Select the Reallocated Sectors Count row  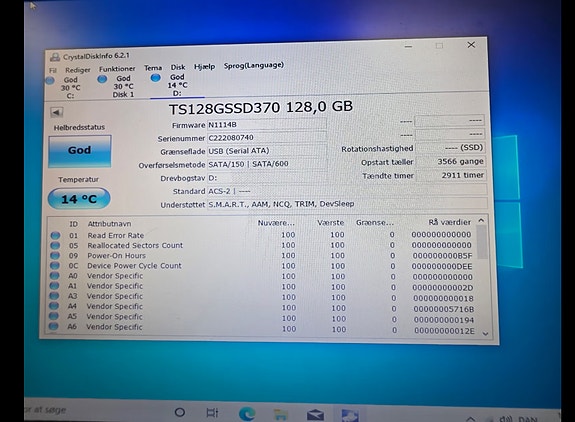[262, 245]
